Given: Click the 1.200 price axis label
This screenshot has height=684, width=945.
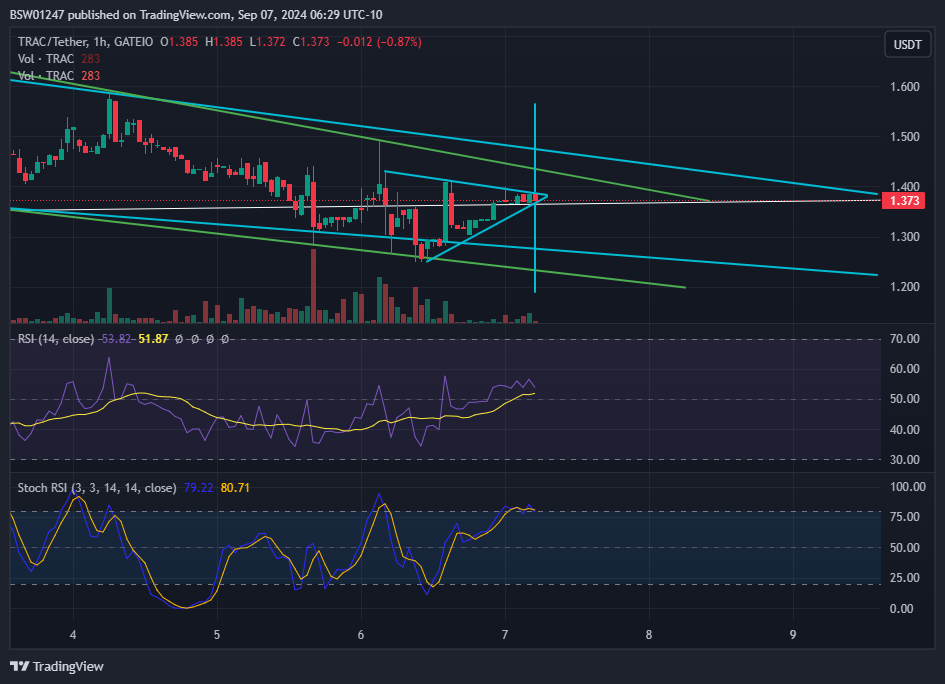Looking at the screenshot, I should tap(905, 287).
